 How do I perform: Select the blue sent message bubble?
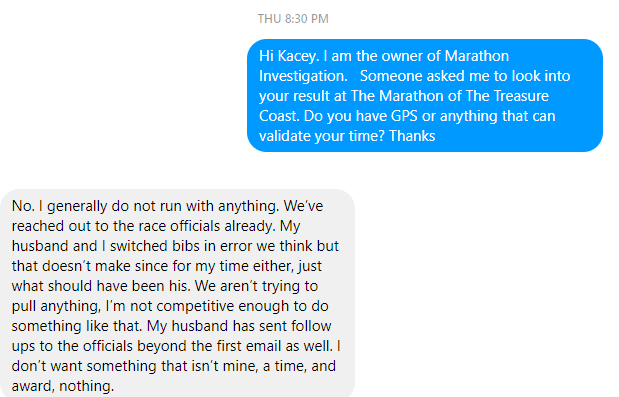click(425, 96)
